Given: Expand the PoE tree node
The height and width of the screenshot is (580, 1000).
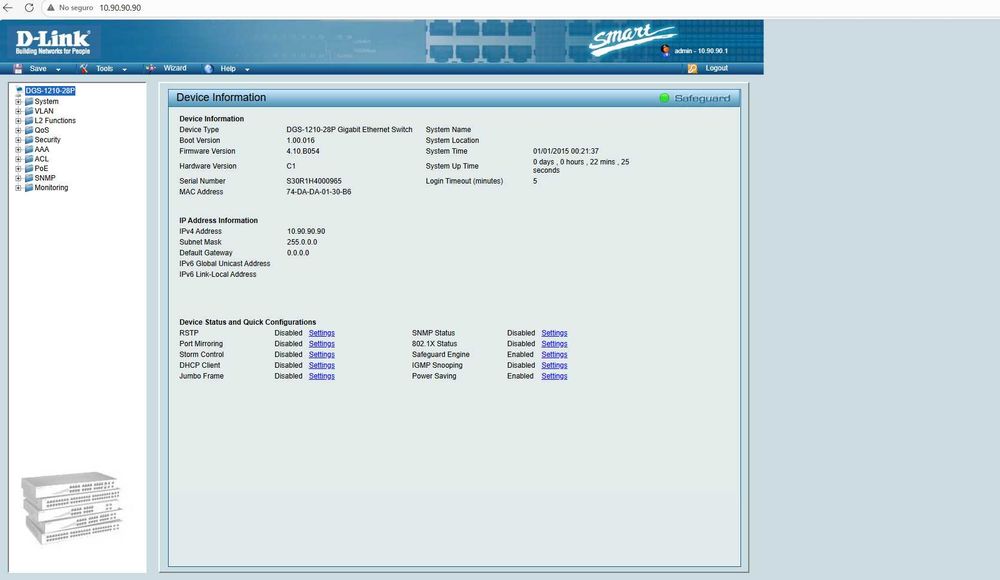Looking at the screenshot, I should 18,168.
